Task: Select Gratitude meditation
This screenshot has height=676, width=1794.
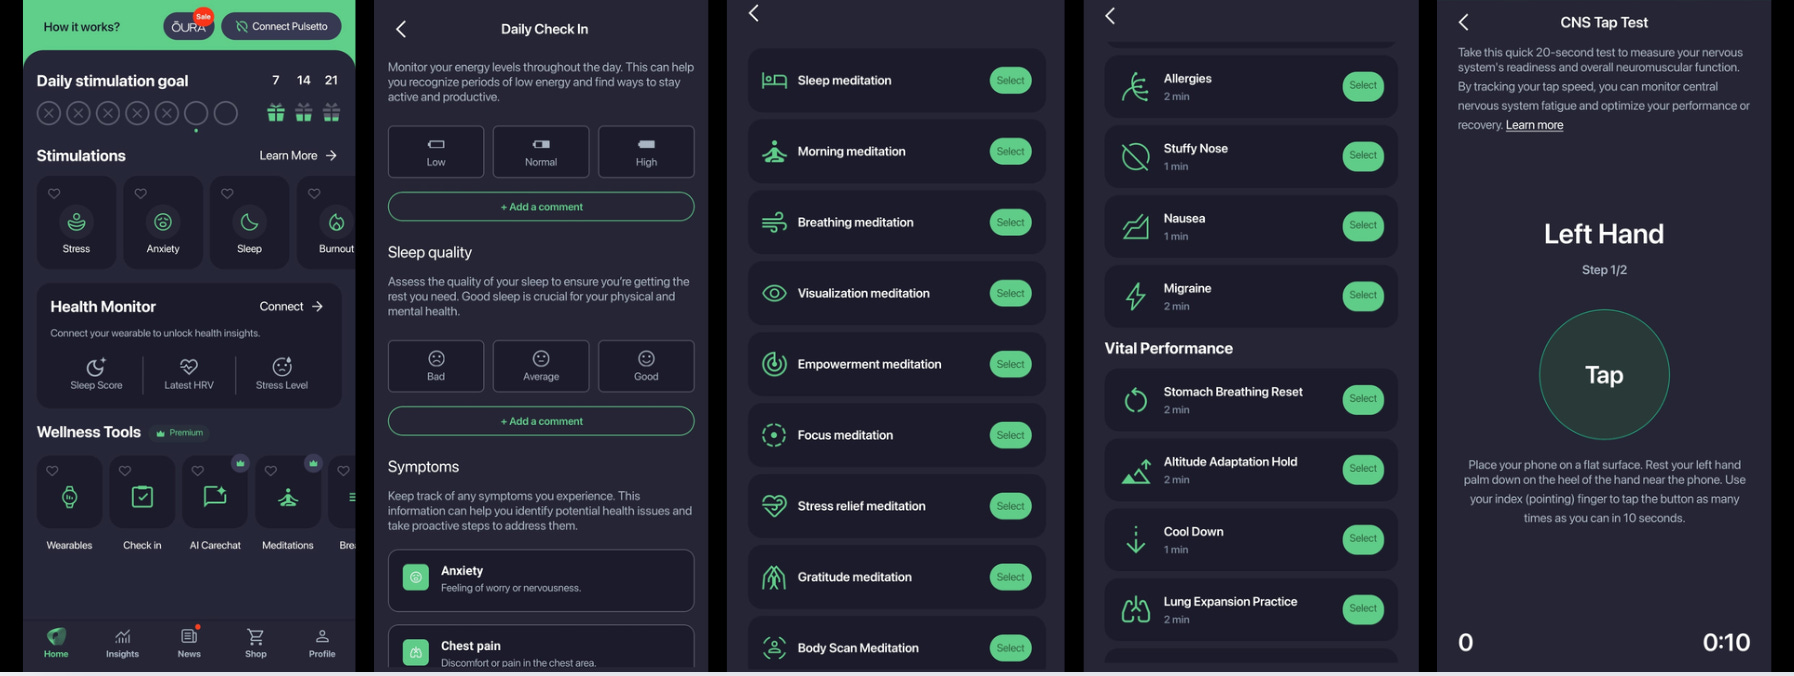Action: tap(1010, 577)
